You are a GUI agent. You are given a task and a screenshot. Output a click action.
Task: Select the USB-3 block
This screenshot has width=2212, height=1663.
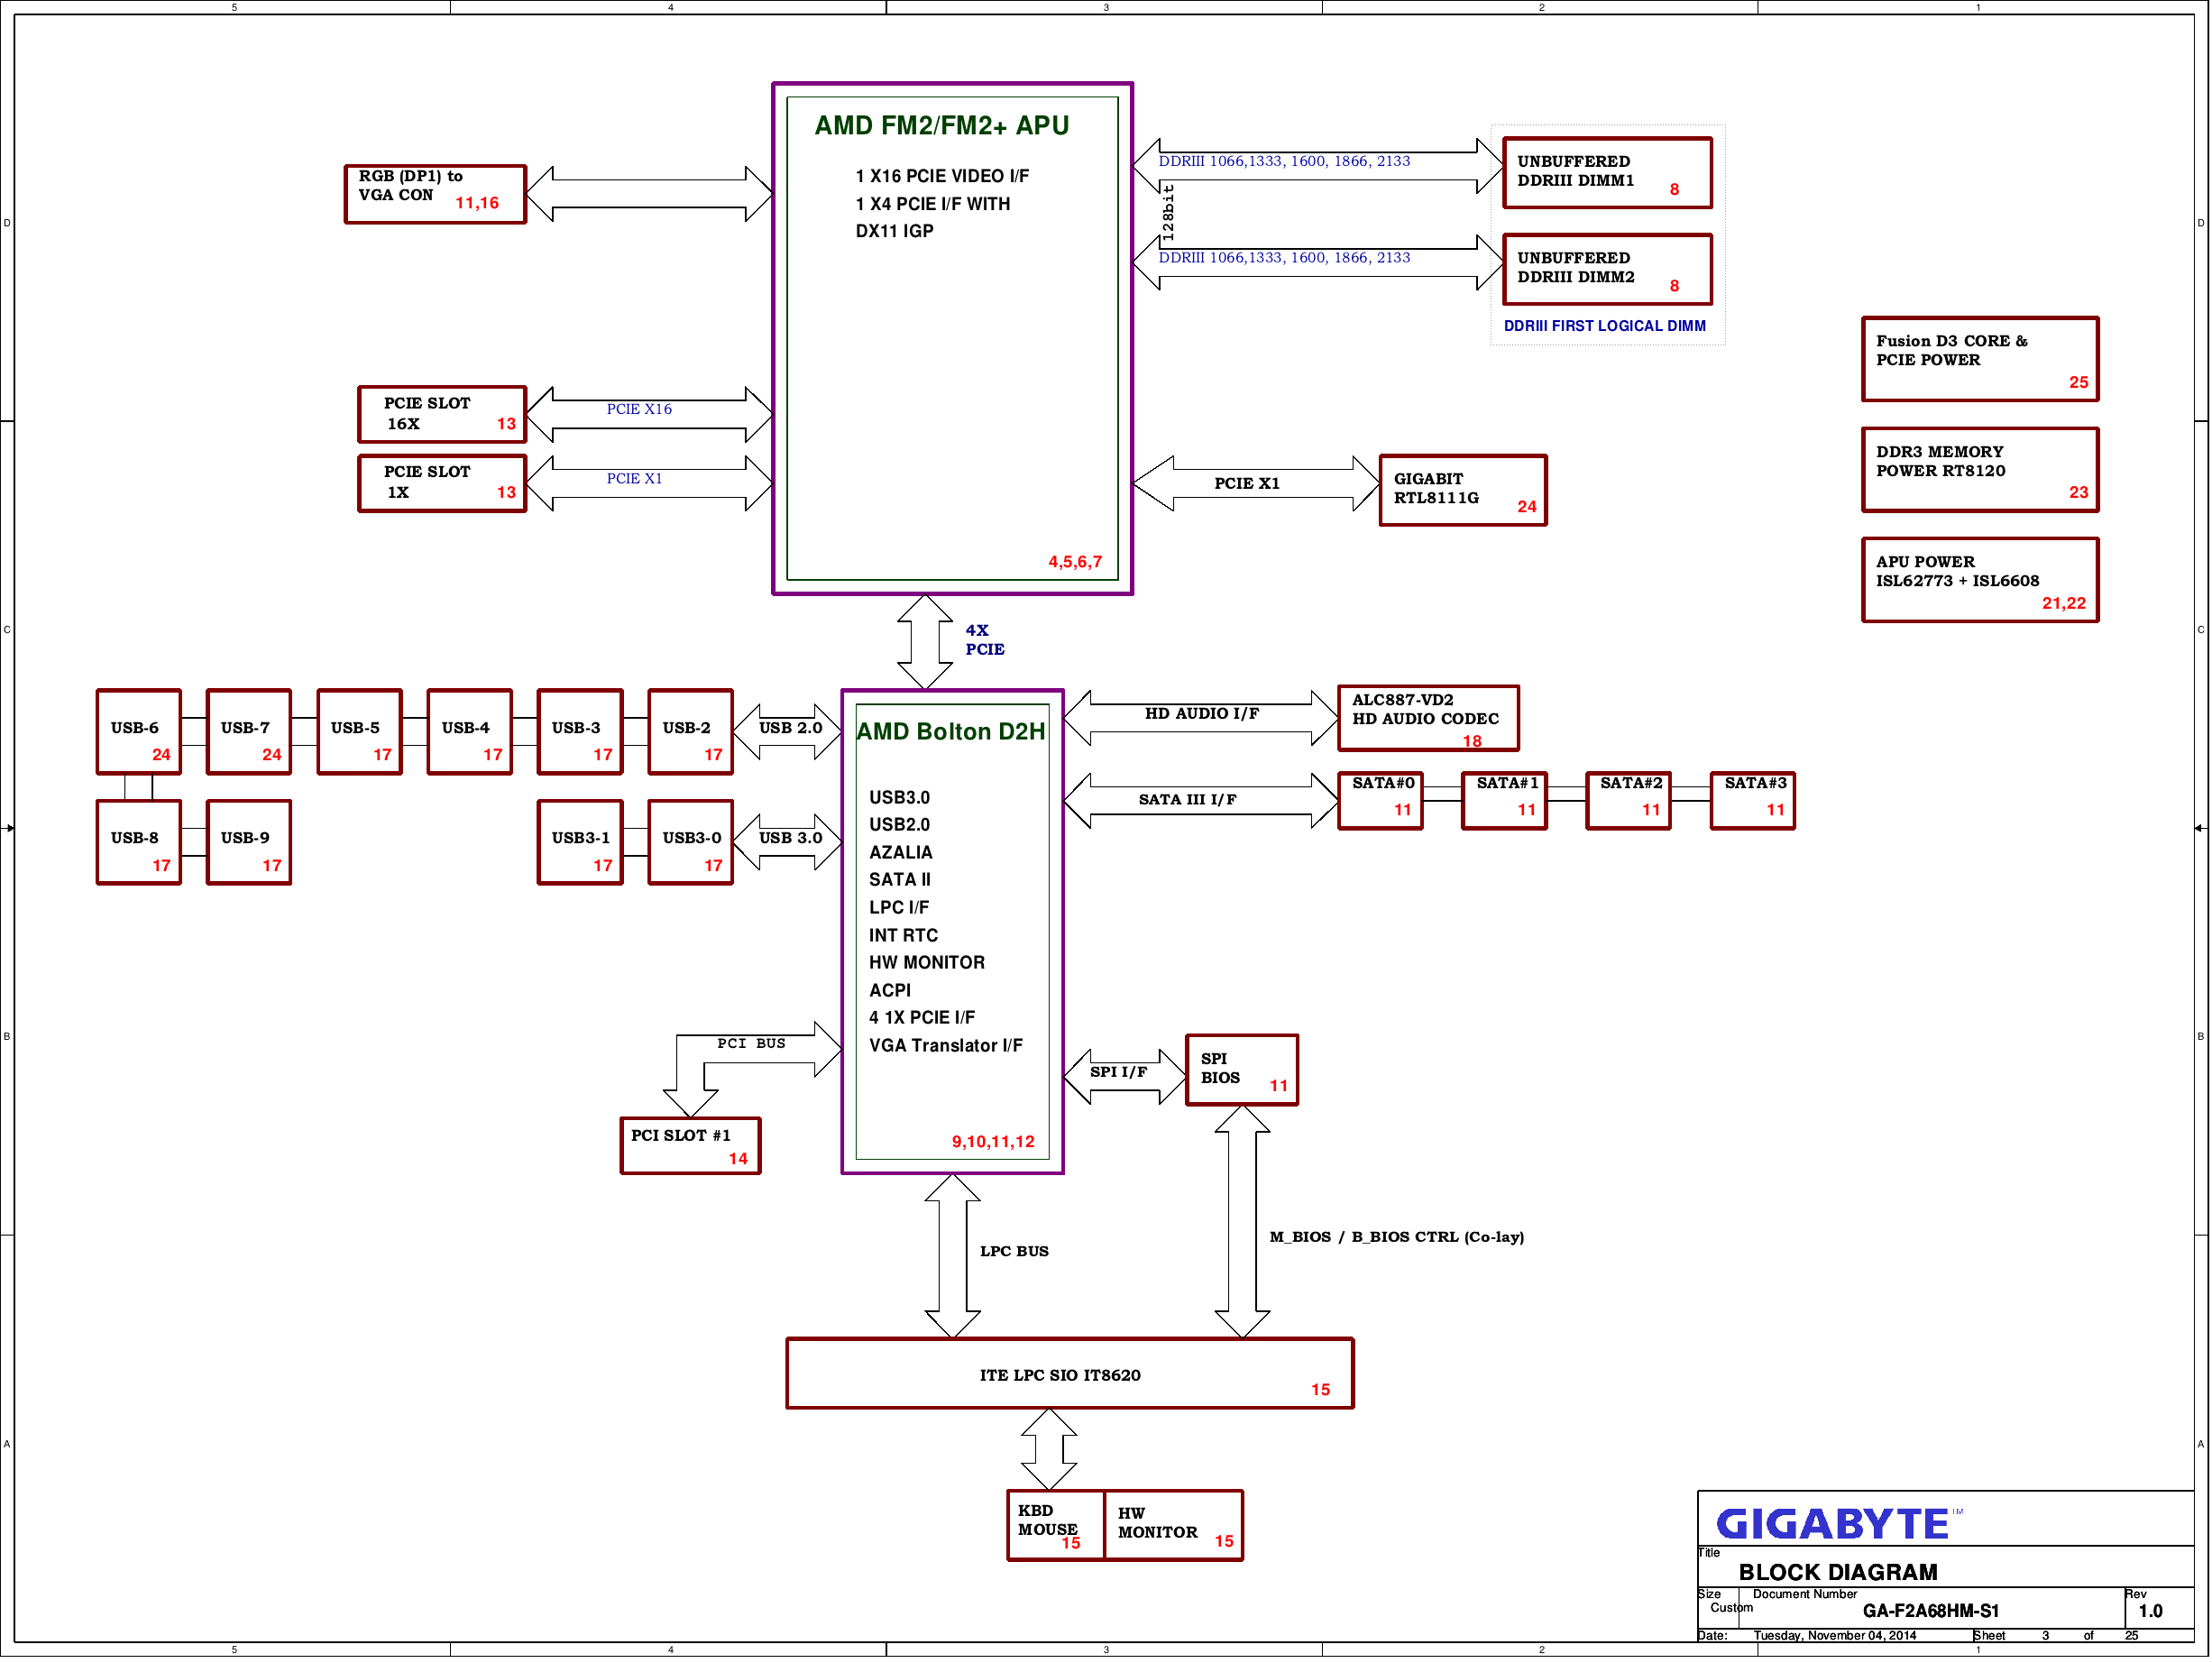(x=580, y=734)
